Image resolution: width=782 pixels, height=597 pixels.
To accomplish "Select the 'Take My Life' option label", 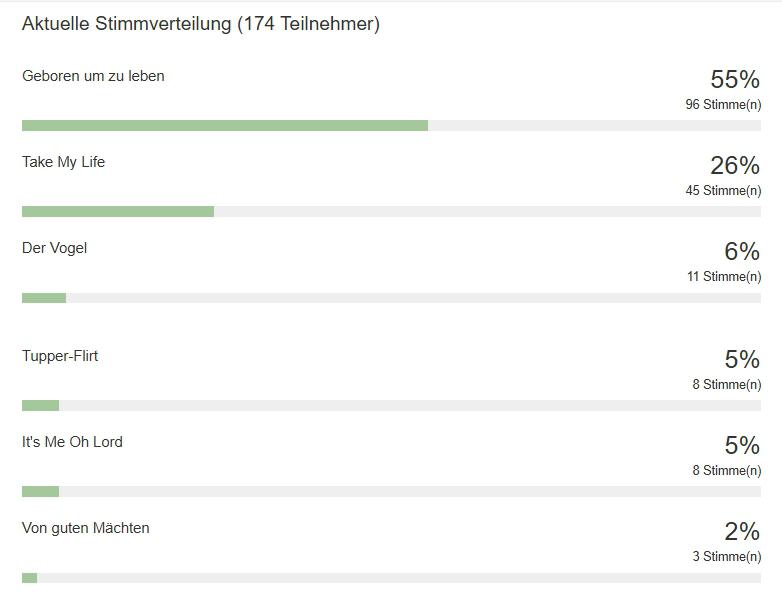I will point(63,162).
